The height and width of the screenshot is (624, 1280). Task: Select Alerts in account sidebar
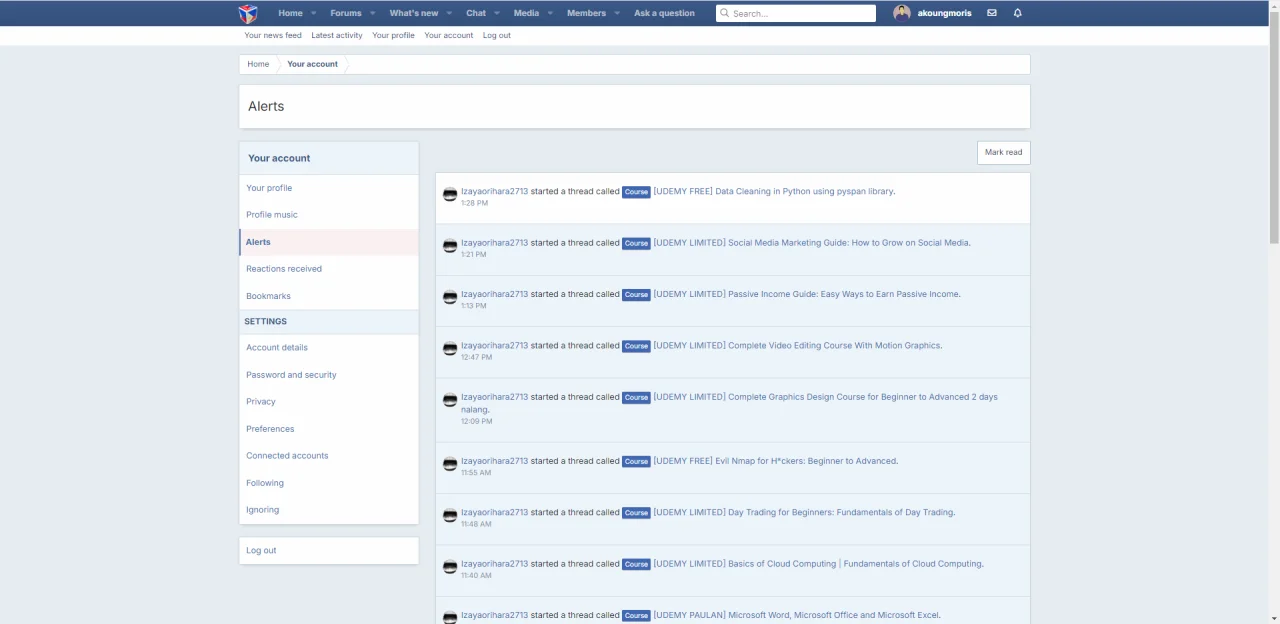click(329, 242)
